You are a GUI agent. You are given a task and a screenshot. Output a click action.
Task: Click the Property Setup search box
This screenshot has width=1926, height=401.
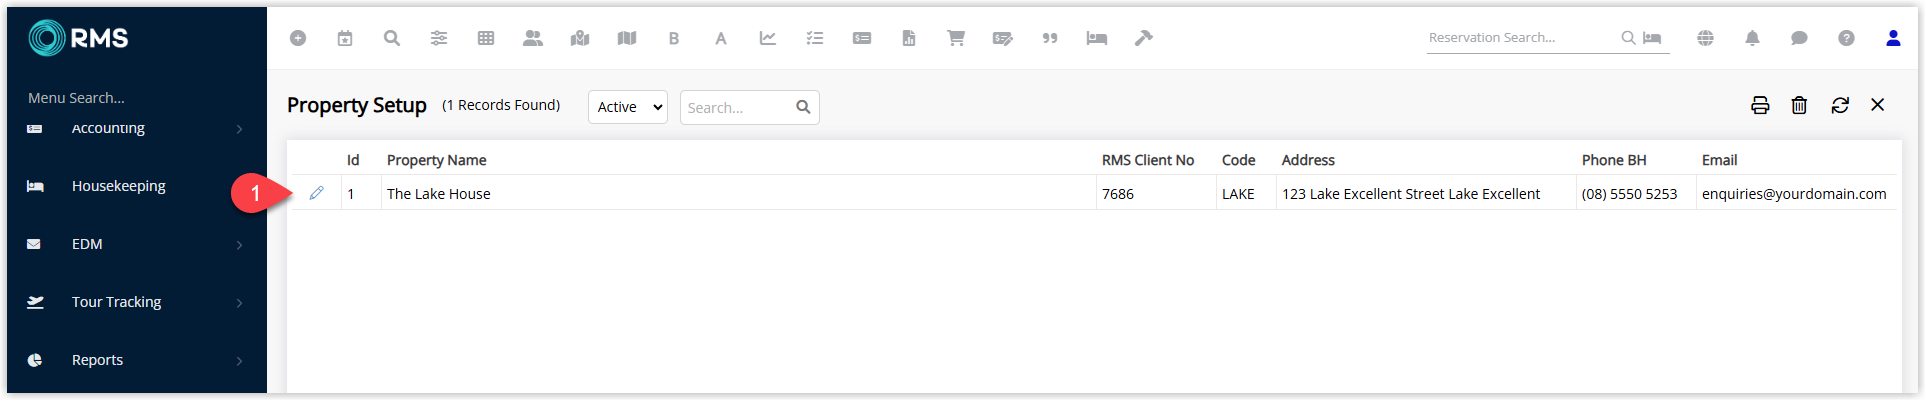tap(749, 107)
